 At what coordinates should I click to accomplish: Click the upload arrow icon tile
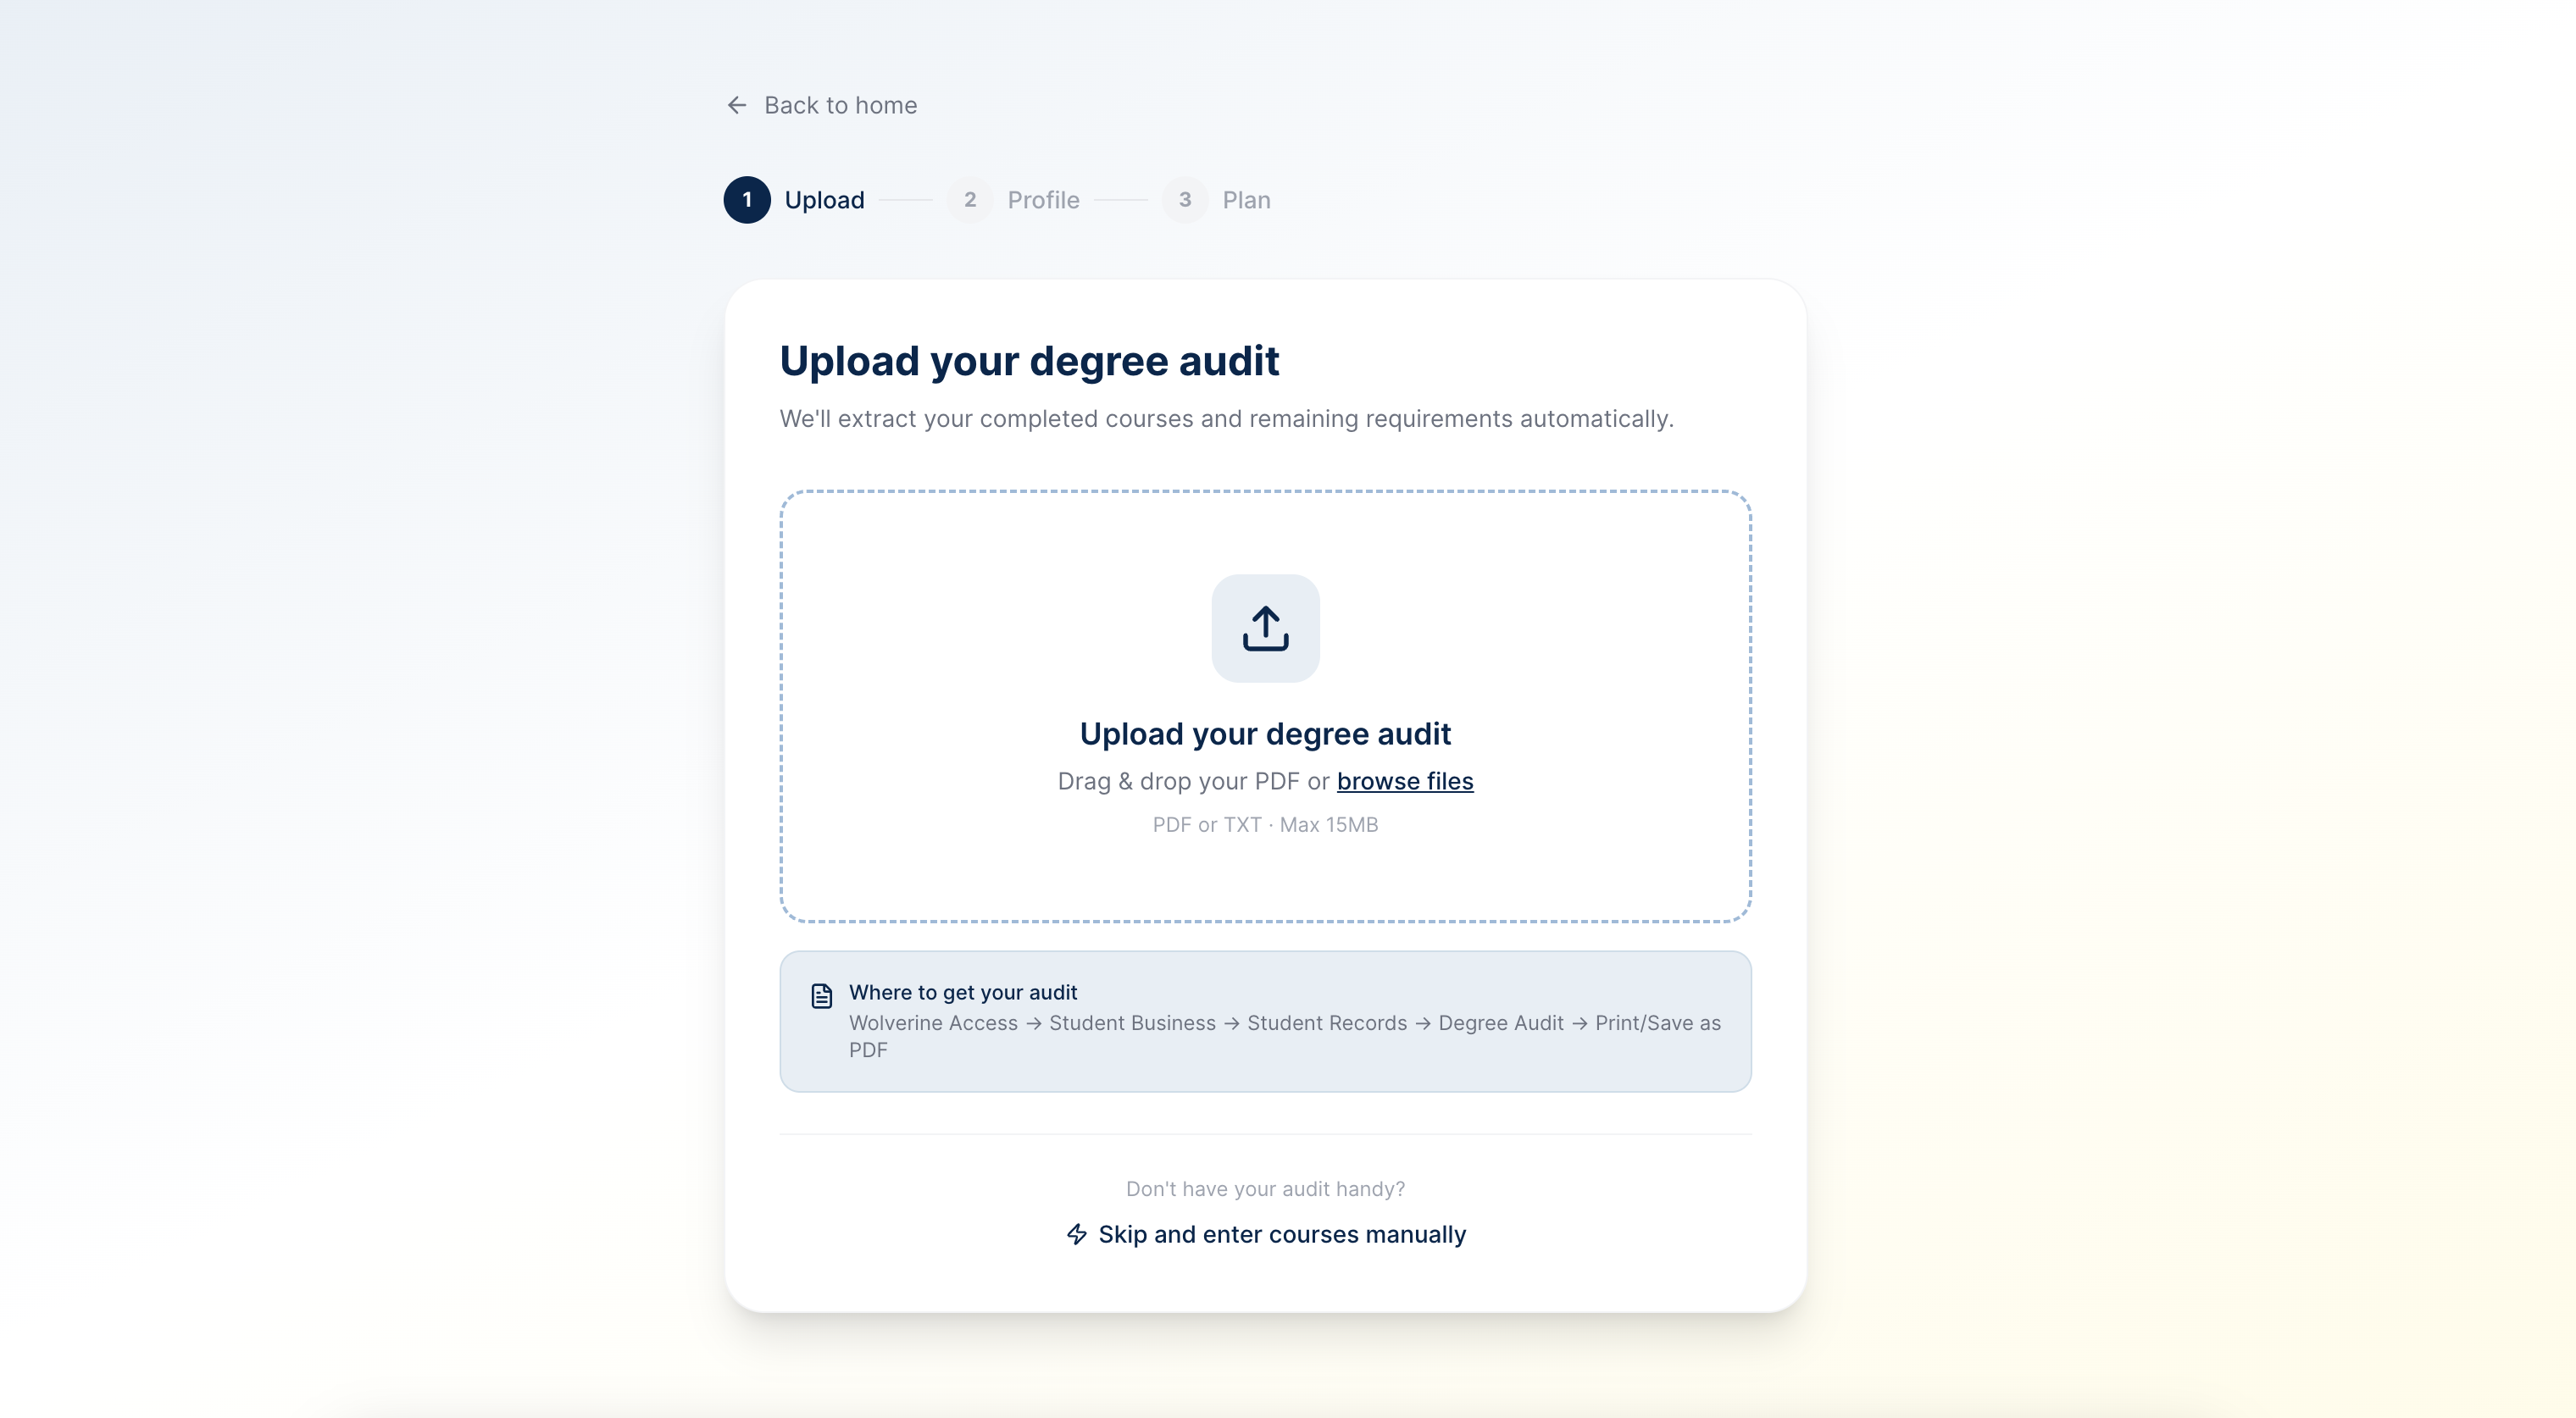1265,628
